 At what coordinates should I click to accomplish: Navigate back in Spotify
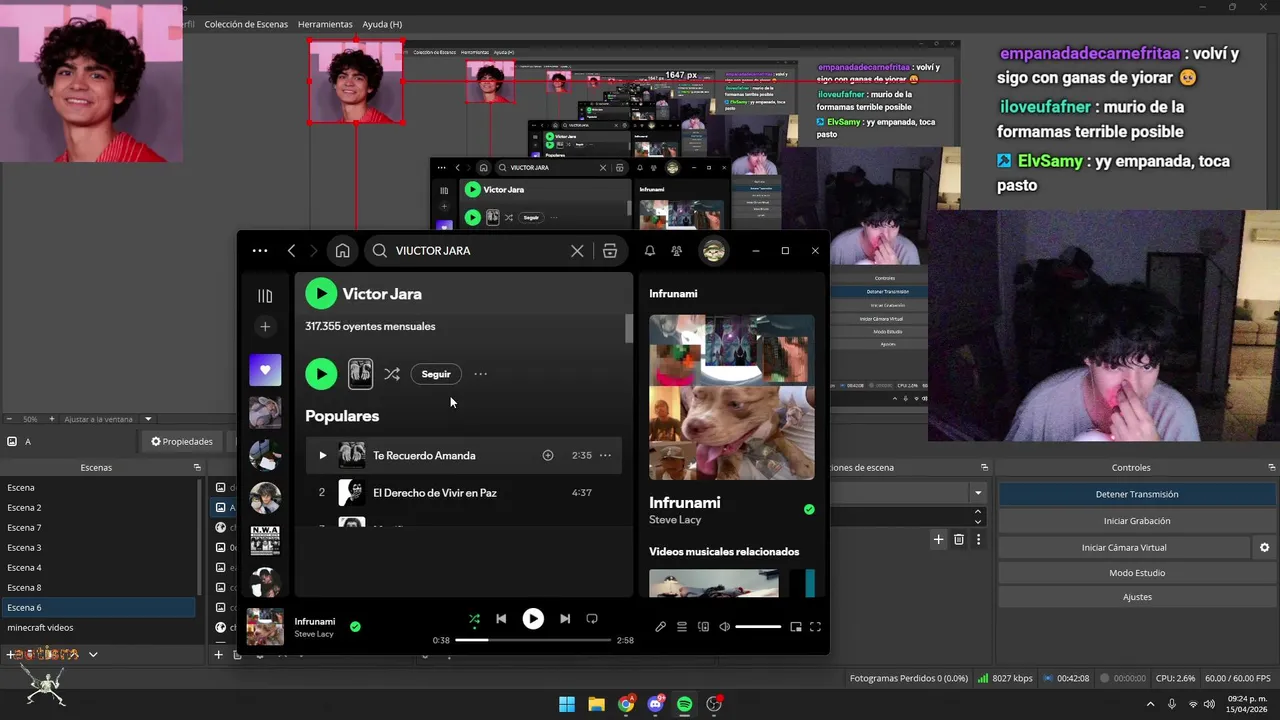[291, 251]
